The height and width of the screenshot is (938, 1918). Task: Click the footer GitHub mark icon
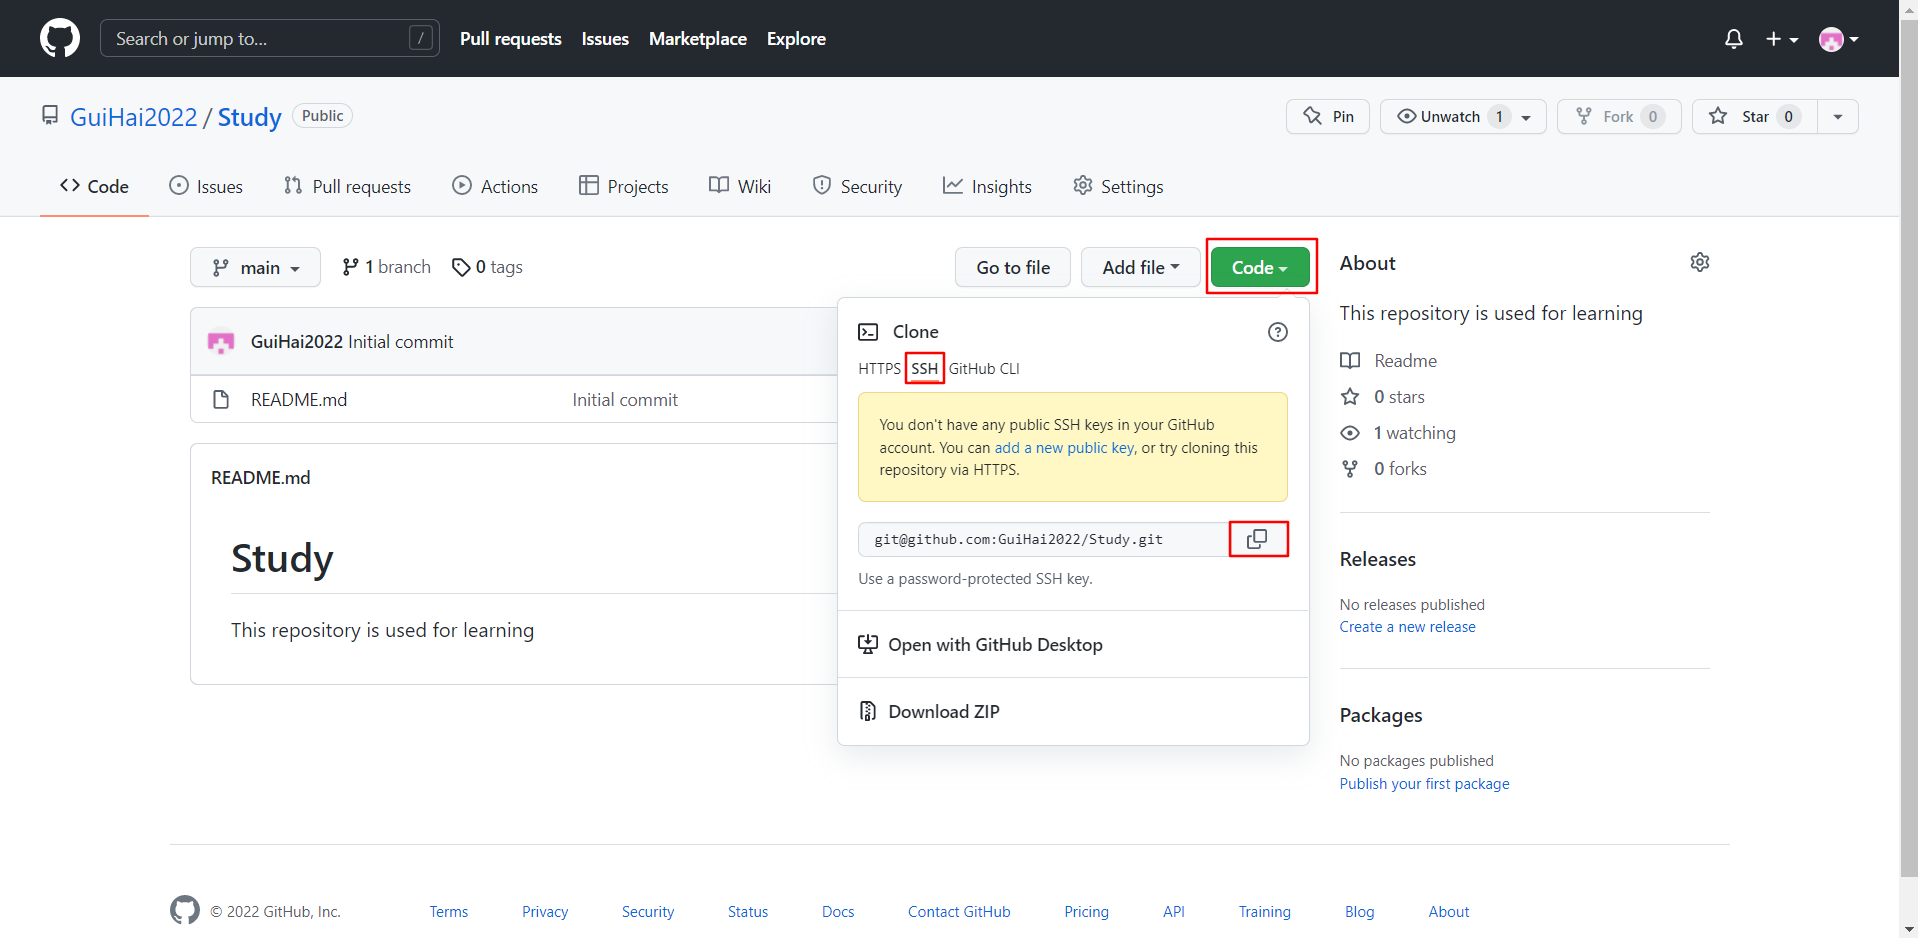[x=185, y=910]
